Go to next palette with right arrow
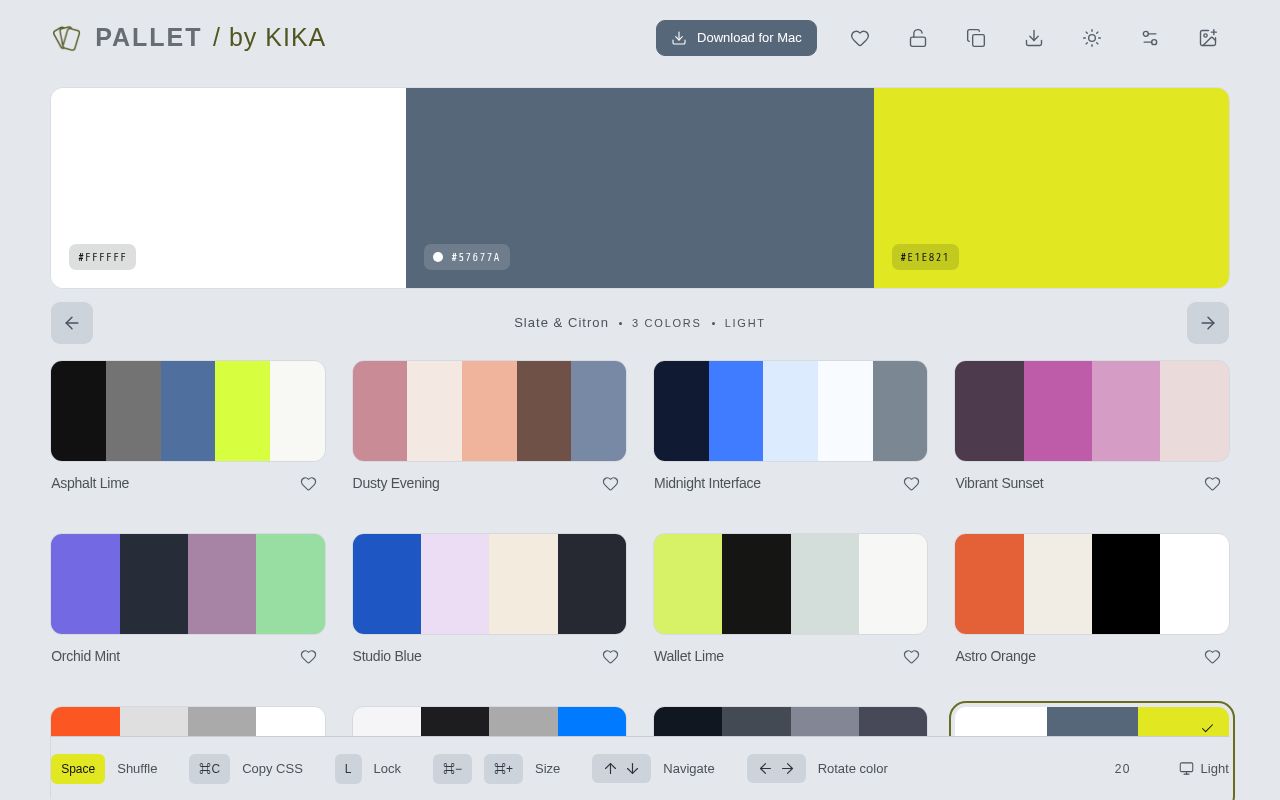Screen dimensions: 1280x800 1208,323
